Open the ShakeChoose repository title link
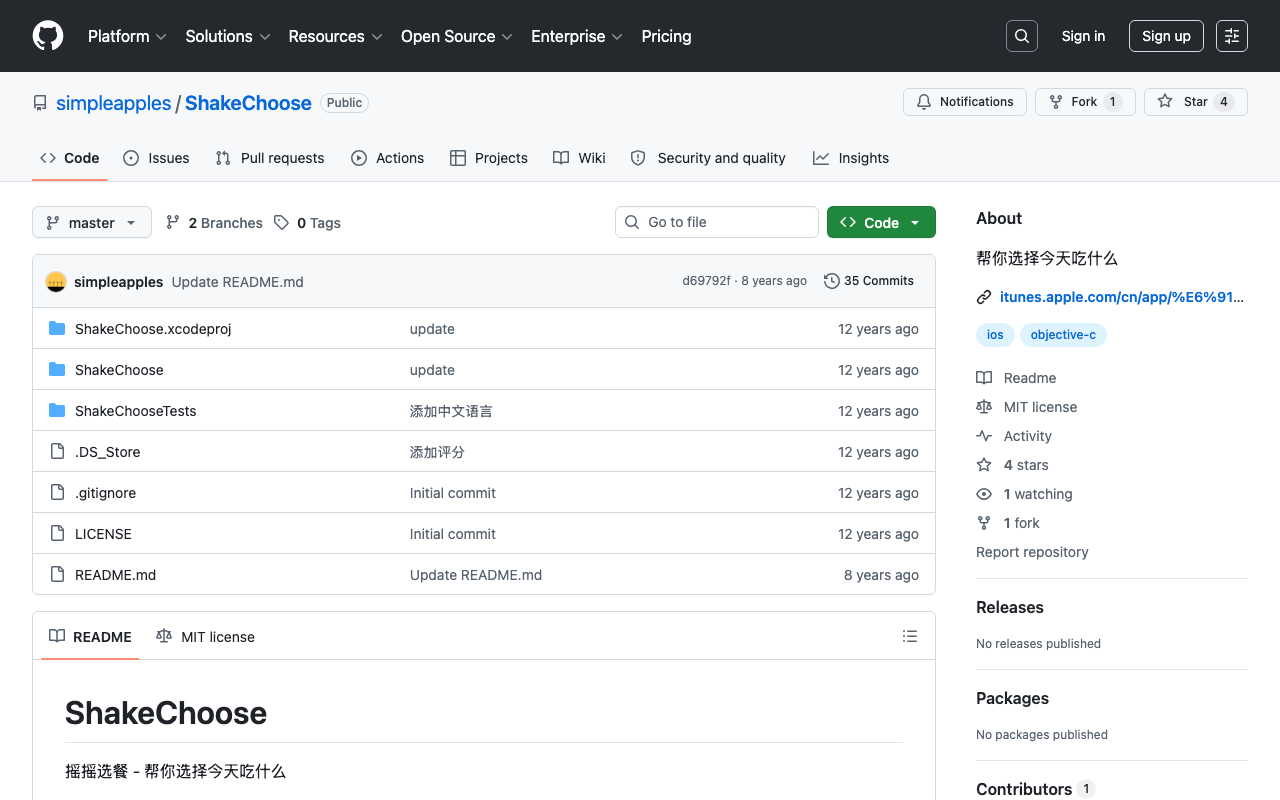 pyautogui.click(x=248, y=103)
